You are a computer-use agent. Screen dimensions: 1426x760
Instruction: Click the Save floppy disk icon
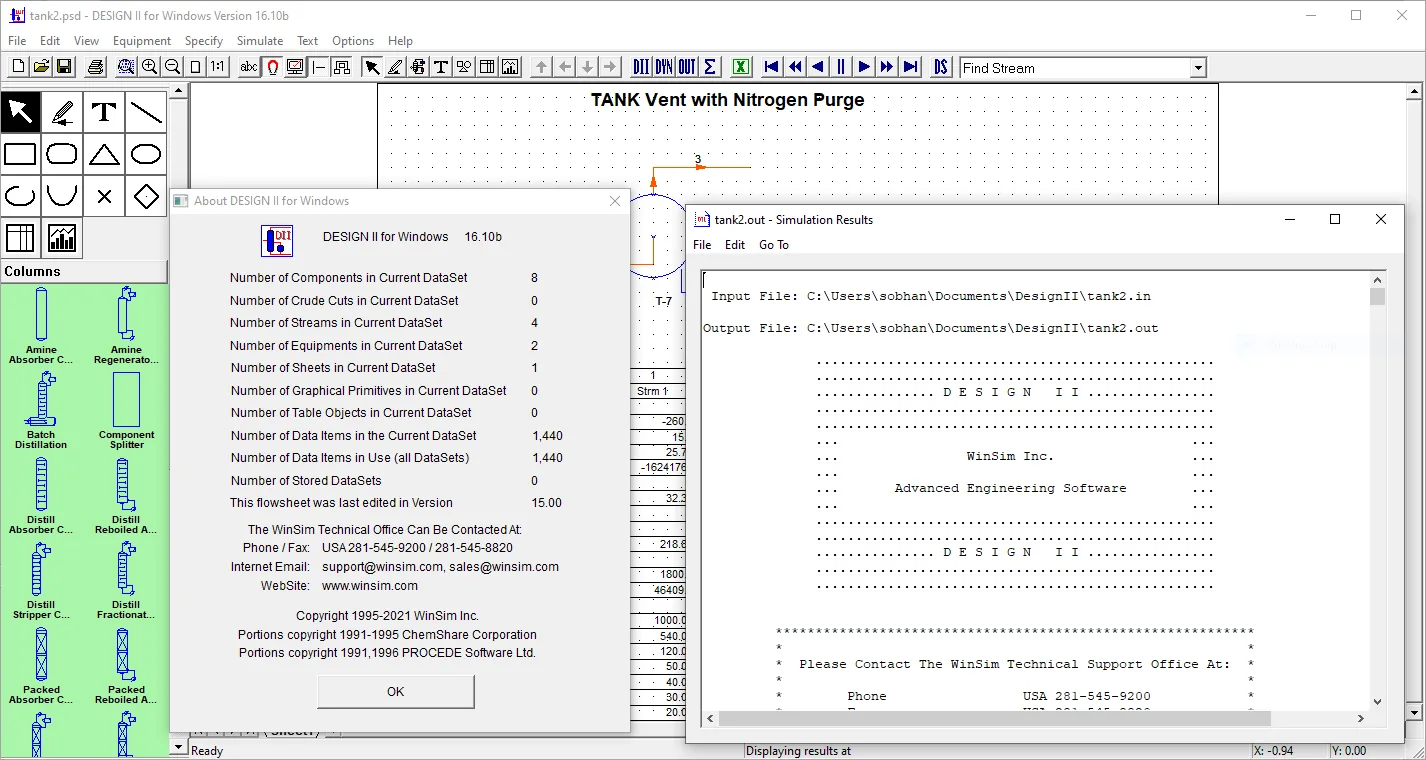[x=64, y=67]
